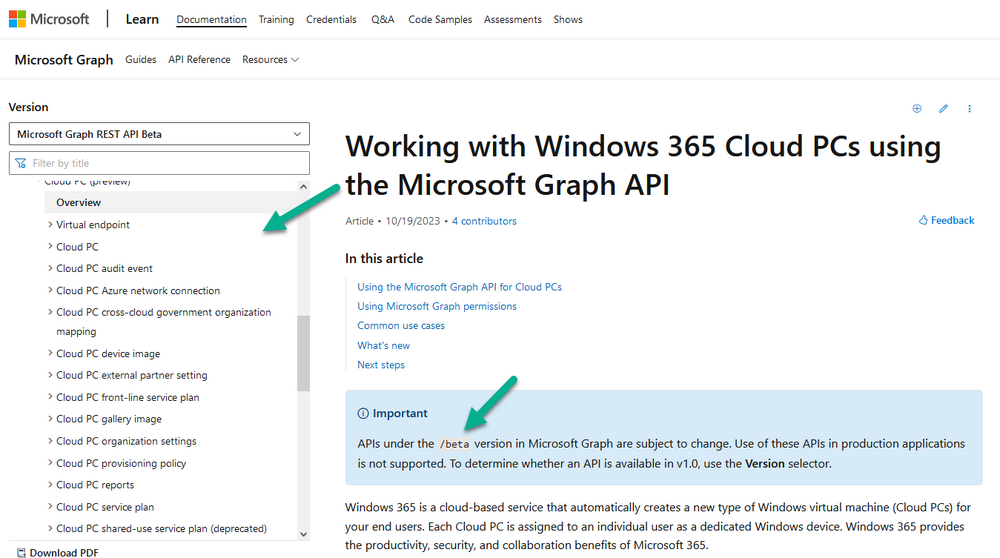Screen dimensions: 1000x558
Task: Expand Cloud PC Azure network connection
Action: tap(50, 290)
